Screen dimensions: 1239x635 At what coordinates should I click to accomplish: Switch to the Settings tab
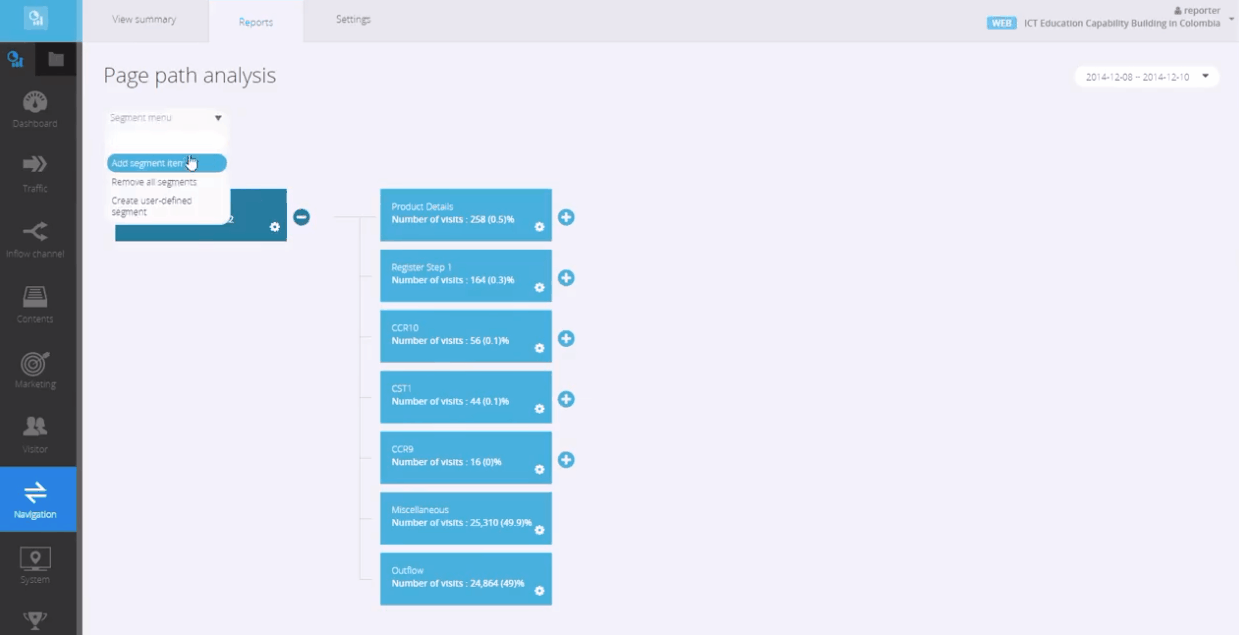353,20
